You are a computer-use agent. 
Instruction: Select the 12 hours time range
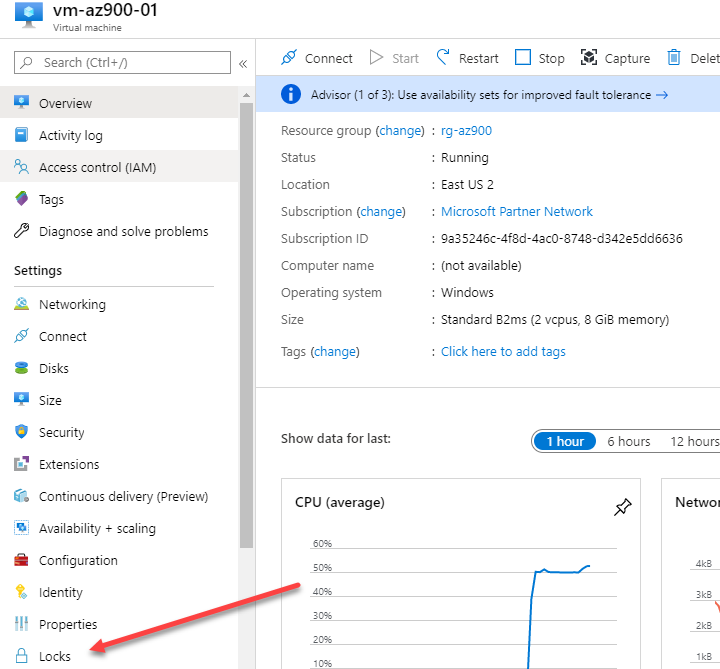click(694, 441)
